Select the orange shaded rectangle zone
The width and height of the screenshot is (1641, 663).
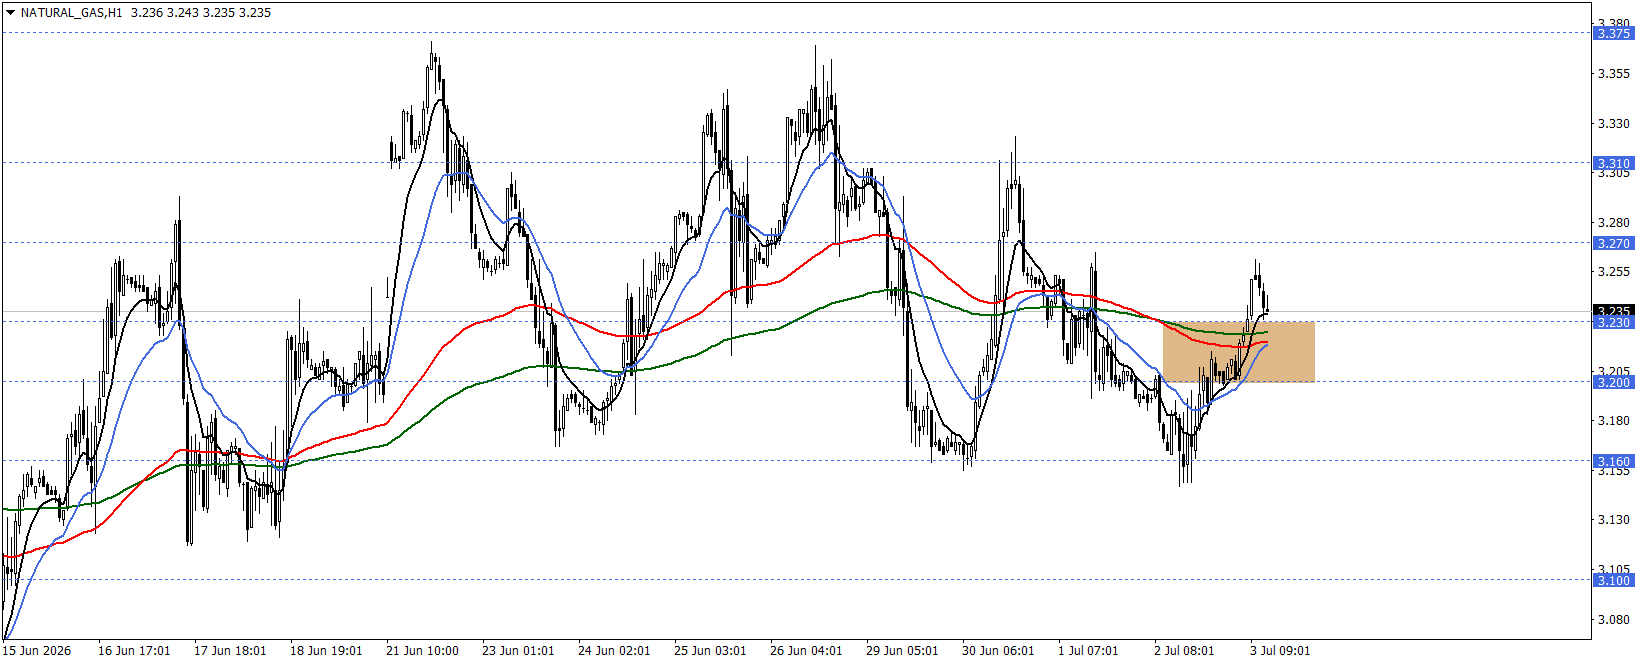tap(1238, 351)
